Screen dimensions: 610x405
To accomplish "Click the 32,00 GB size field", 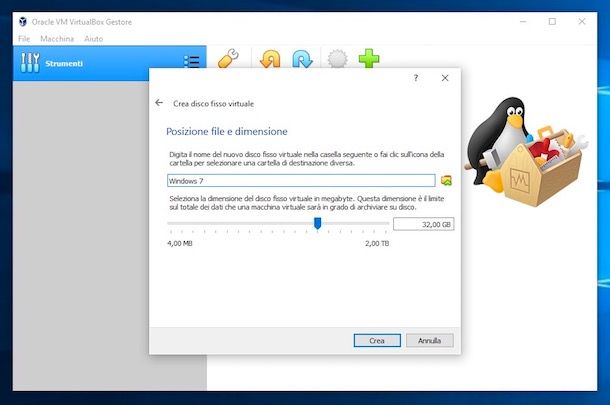I will pyautogui.click(x=423, y=224).
